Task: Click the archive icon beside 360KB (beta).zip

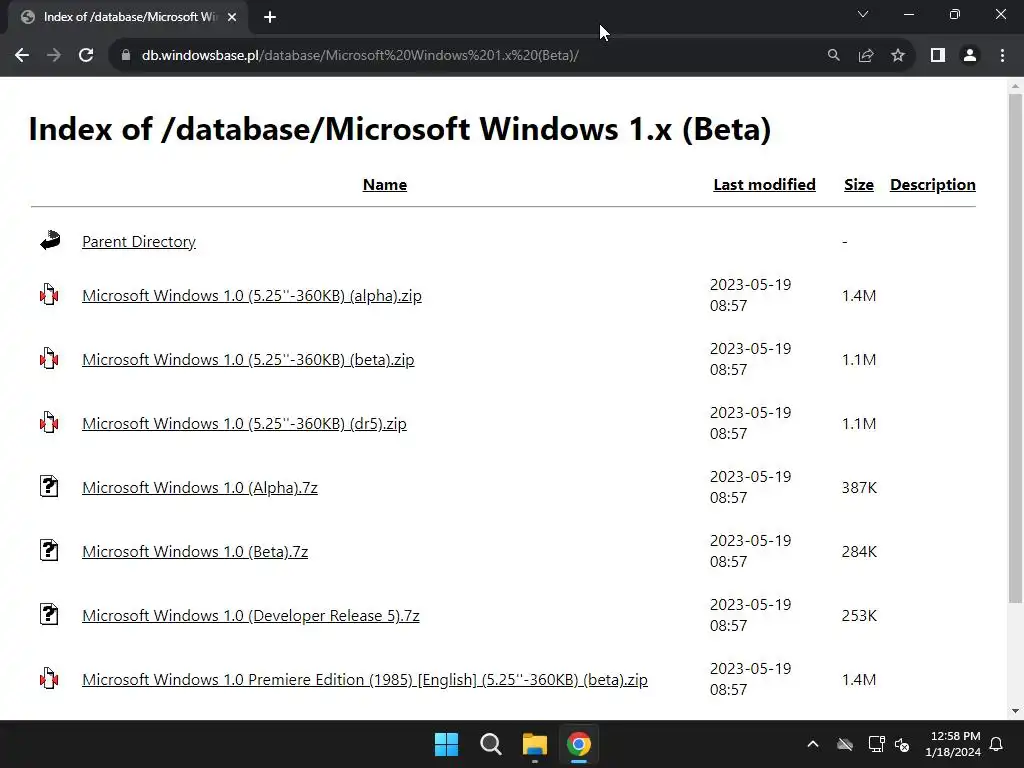Action: tap(49, 359)
